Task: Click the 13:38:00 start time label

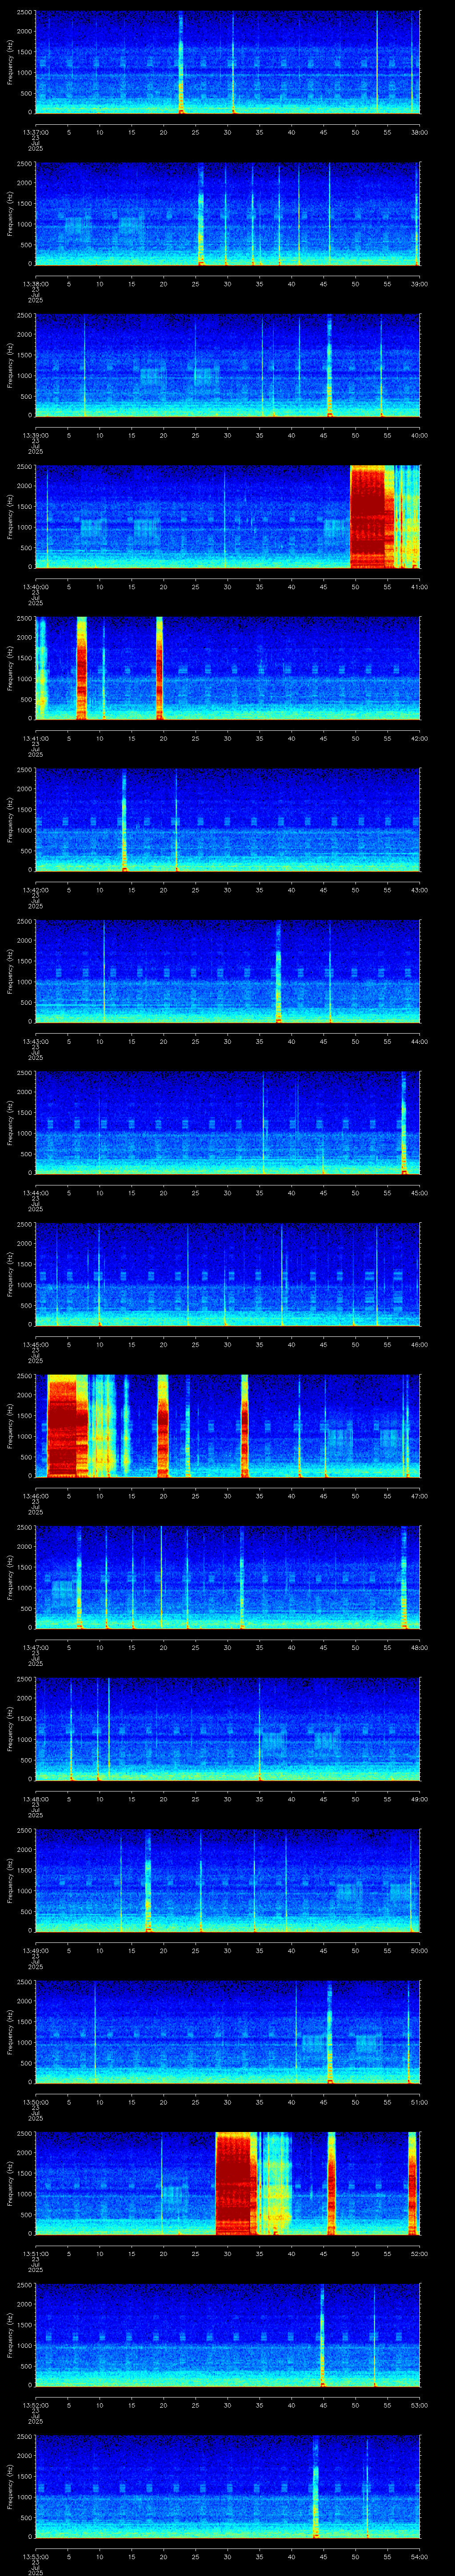Action: pos(35,284)
